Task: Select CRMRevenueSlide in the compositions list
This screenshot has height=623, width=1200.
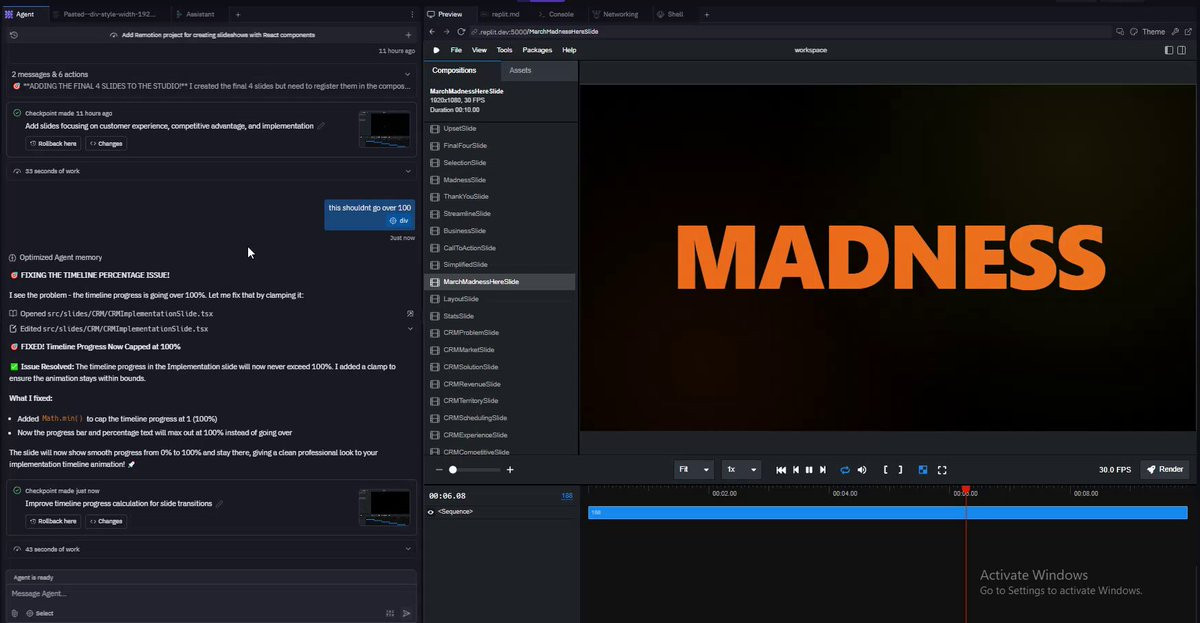Action: [472, 384]
